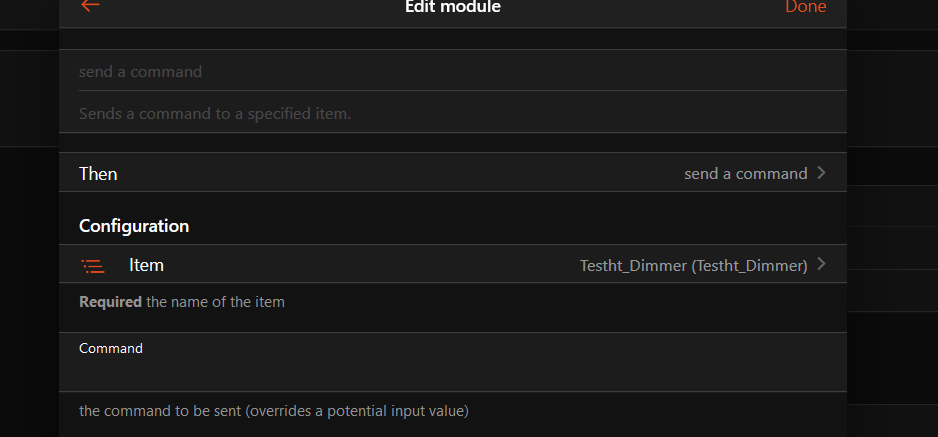Image resolution: width=938 pixels, height=437 pixels.
Task: Click the Item row label
Action: click(146, 266)
